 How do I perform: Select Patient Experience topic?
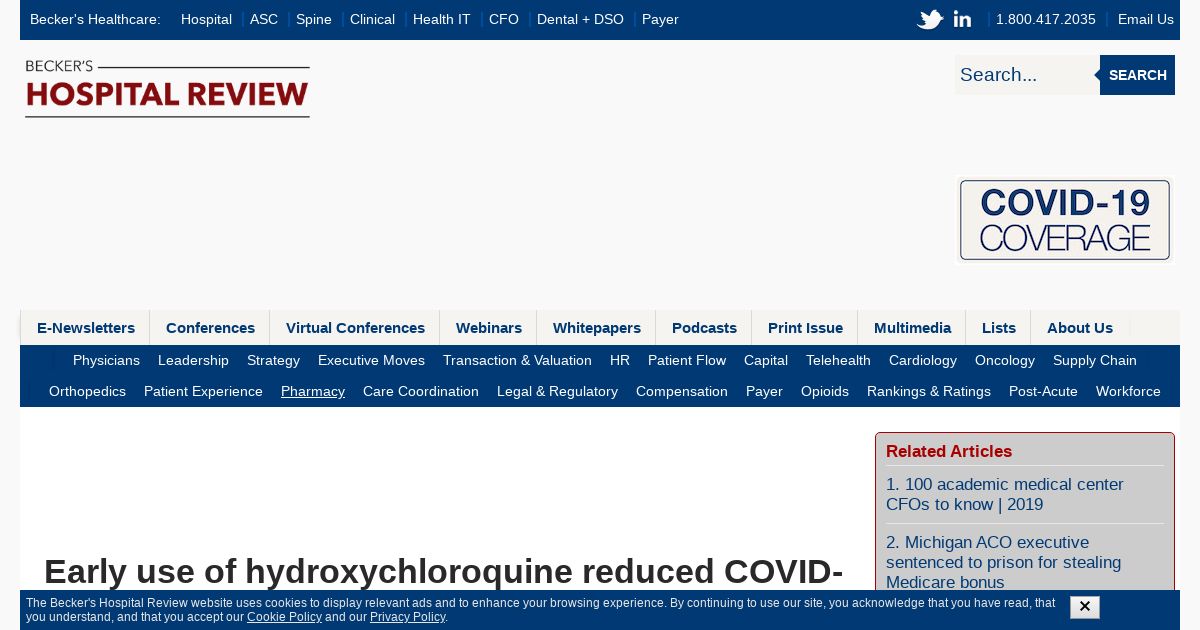point(203,391)
